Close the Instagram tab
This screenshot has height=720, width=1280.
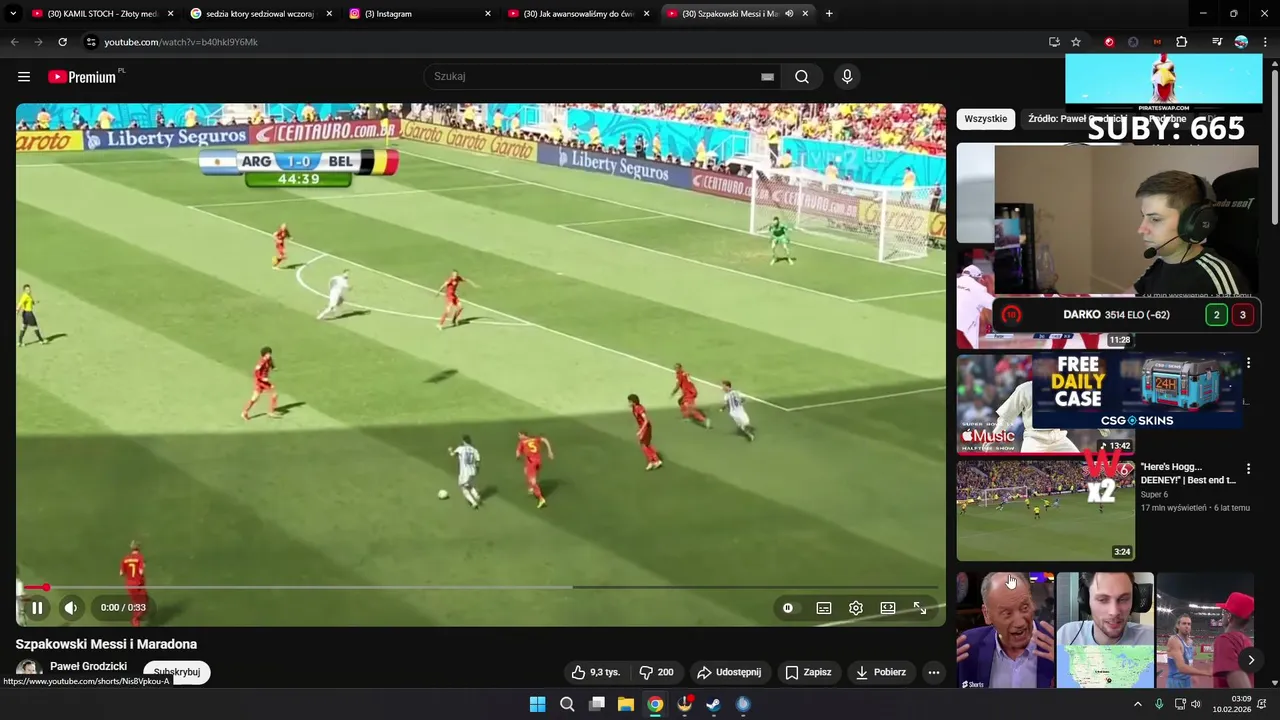tap(488, 14)
